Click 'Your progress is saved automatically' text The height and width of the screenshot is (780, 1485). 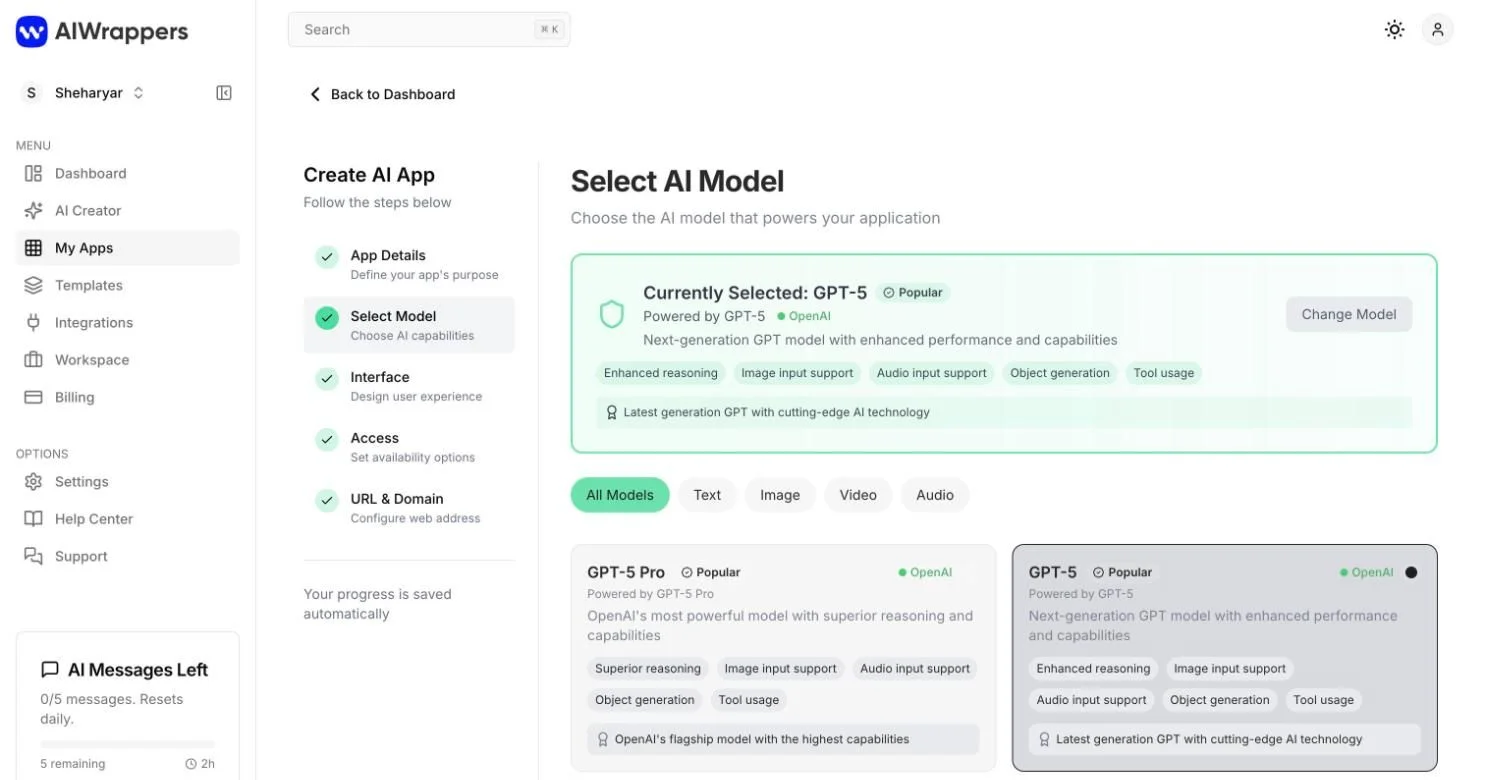pos(378,604)
